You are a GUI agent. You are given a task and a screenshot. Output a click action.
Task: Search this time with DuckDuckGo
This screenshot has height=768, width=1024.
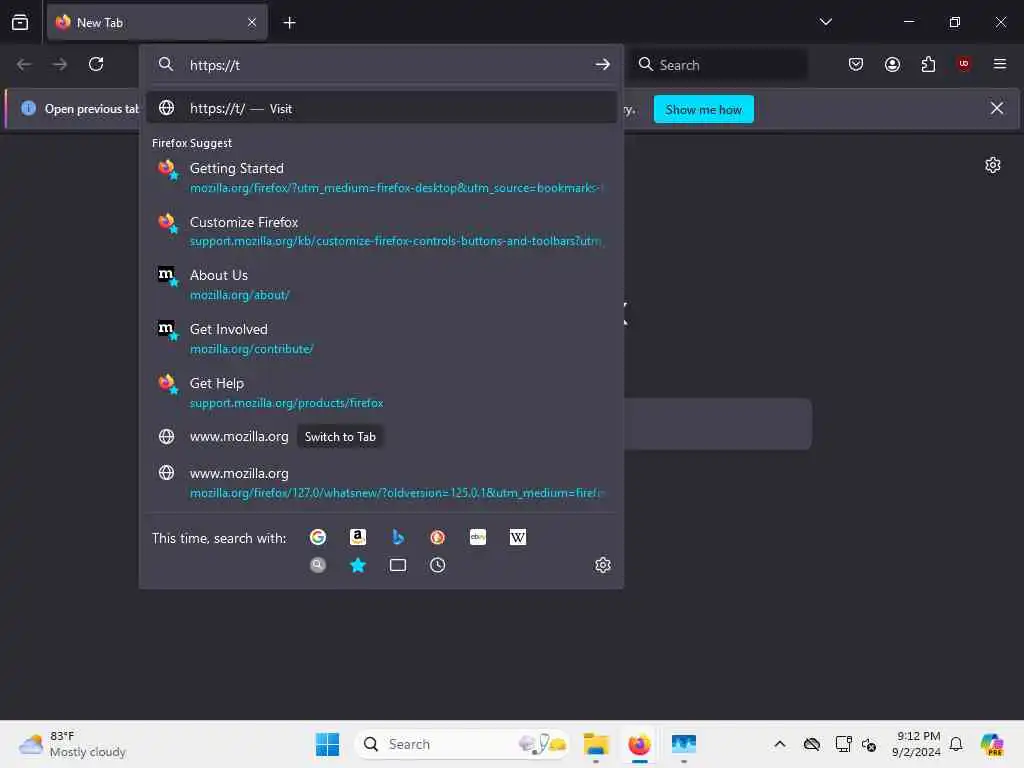click(438, 537)
